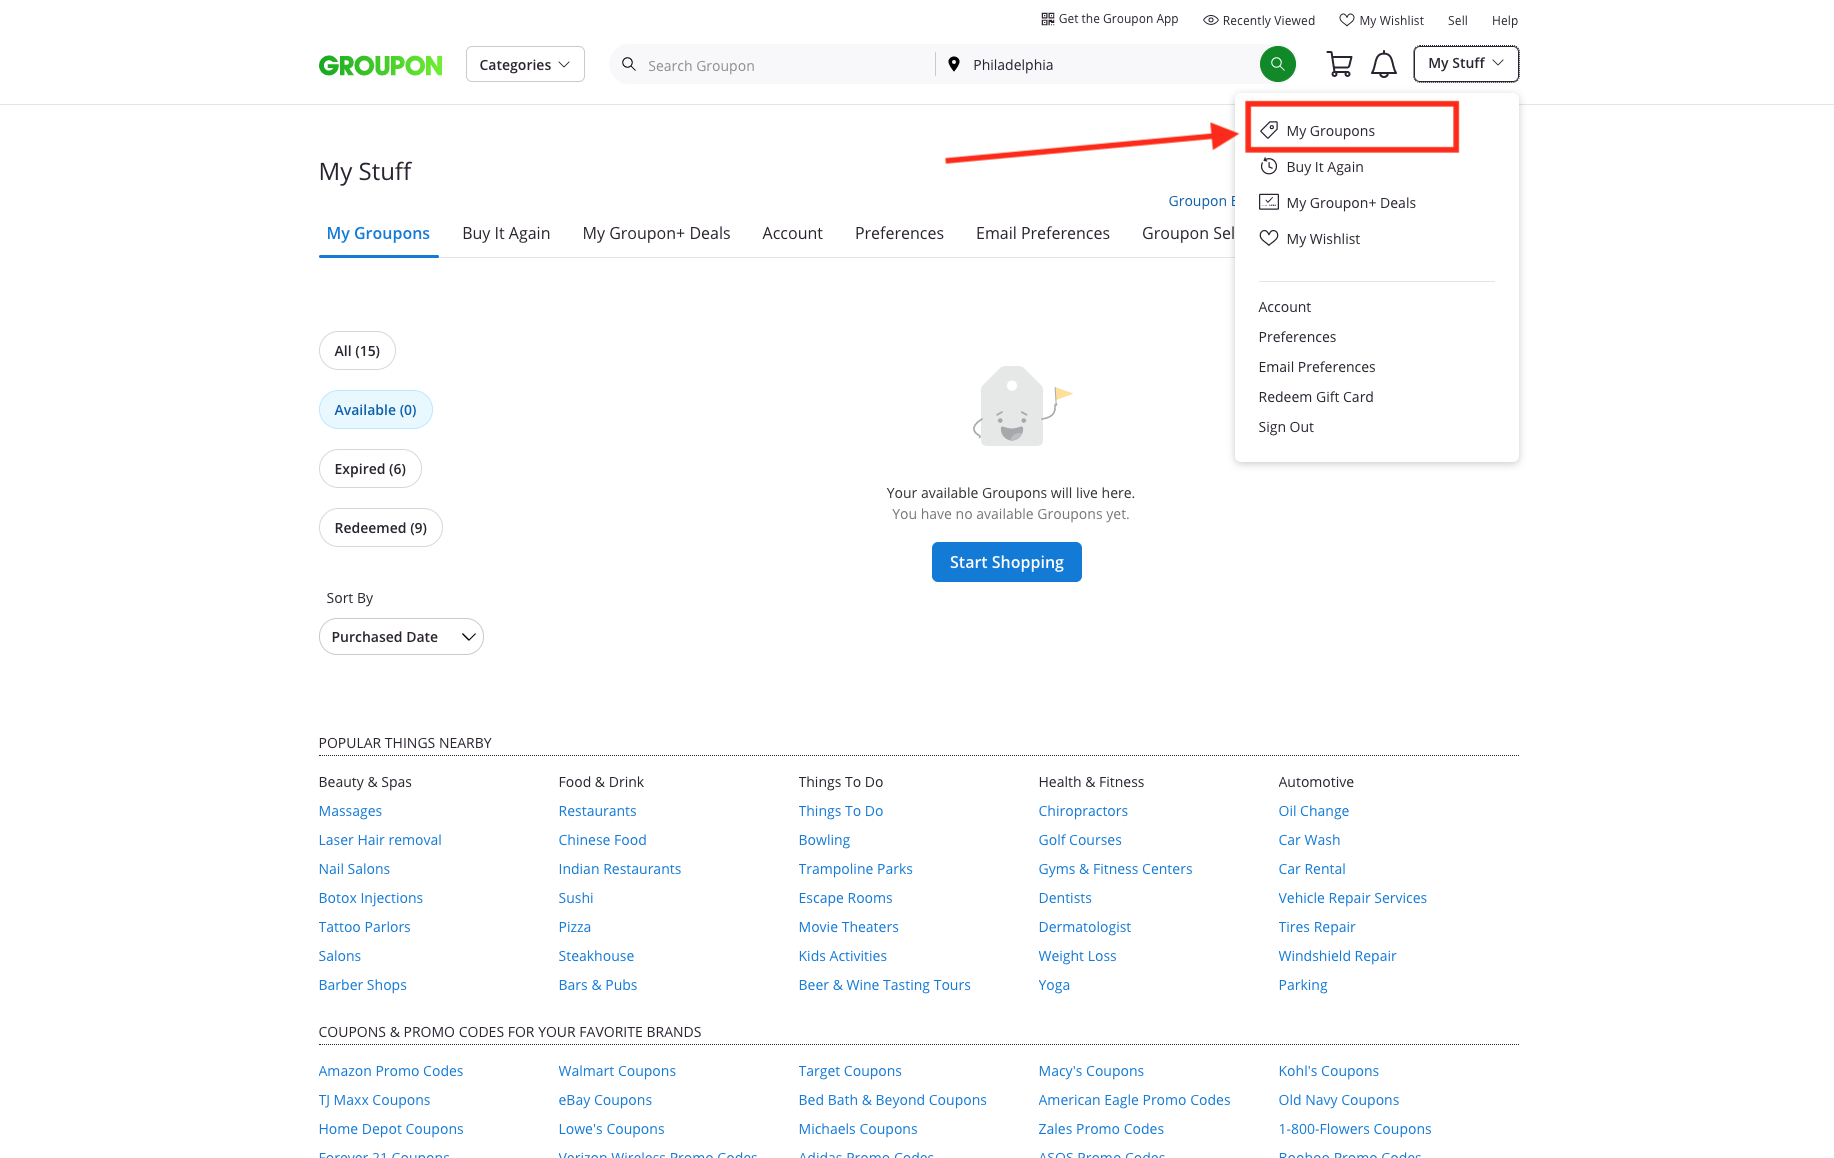Click the Groupon logo
The height and width of the screenshot is (1158, 1834).
pos(380,65)
